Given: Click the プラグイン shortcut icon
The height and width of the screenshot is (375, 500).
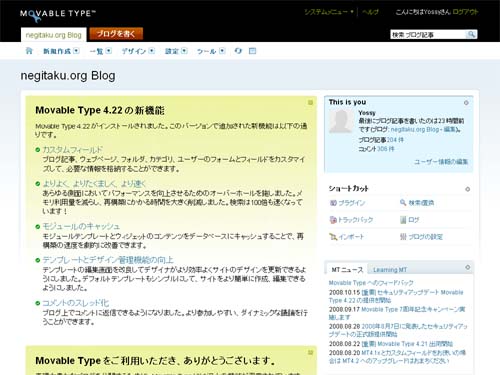Looking at the screenshot, I should pos(333,203).
